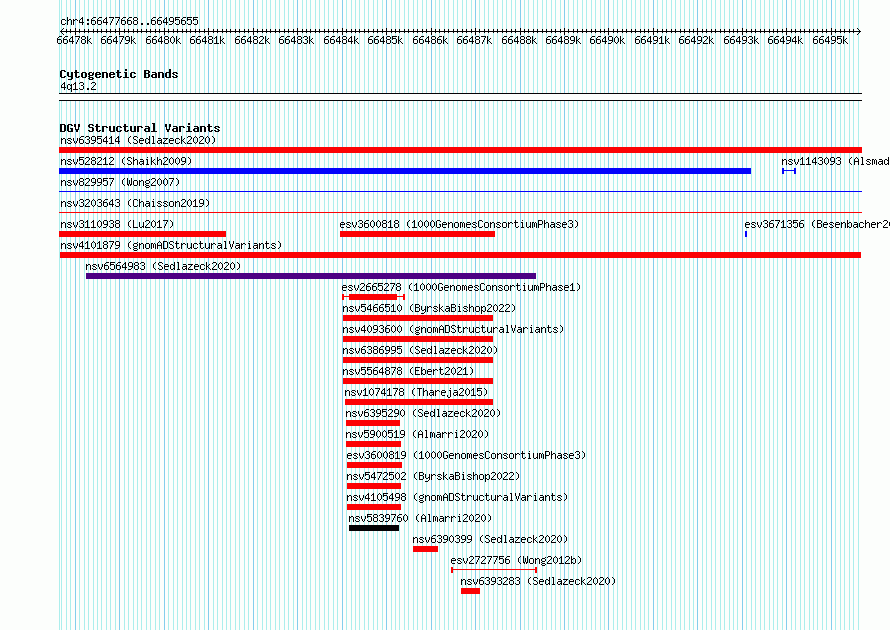Select the red esv3600818 variant bar
Image resolution: width=890 pixels, height=630 pixels.
[x=417, y=234]
